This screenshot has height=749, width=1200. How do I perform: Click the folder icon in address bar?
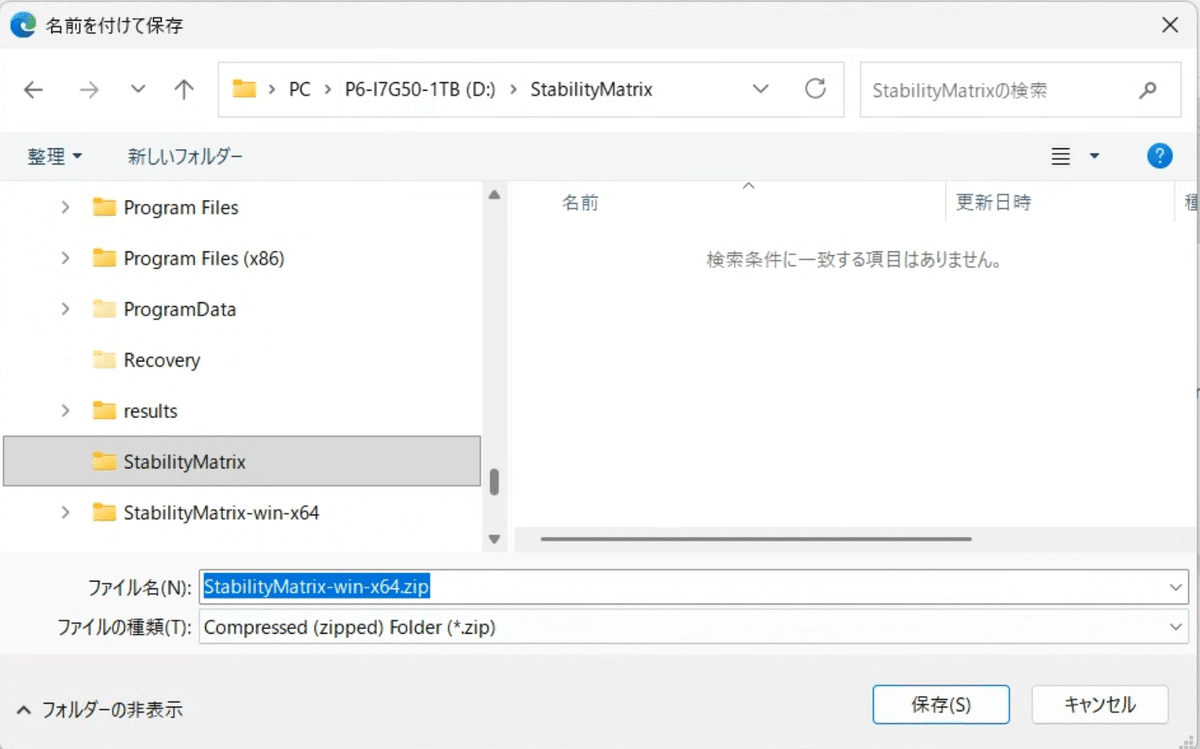click(x=244, y=89)
